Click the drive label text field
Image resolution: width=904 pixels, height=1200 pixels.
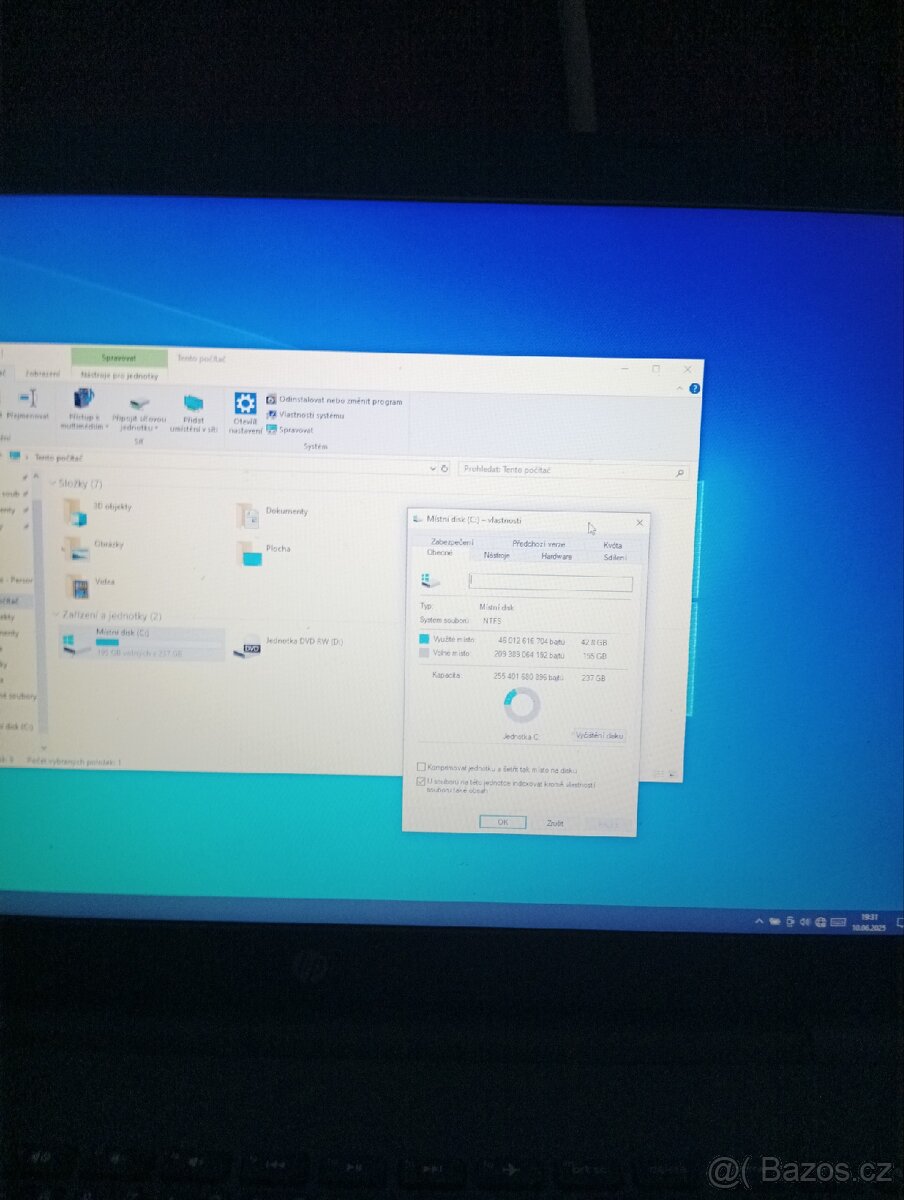click(551, 583)
